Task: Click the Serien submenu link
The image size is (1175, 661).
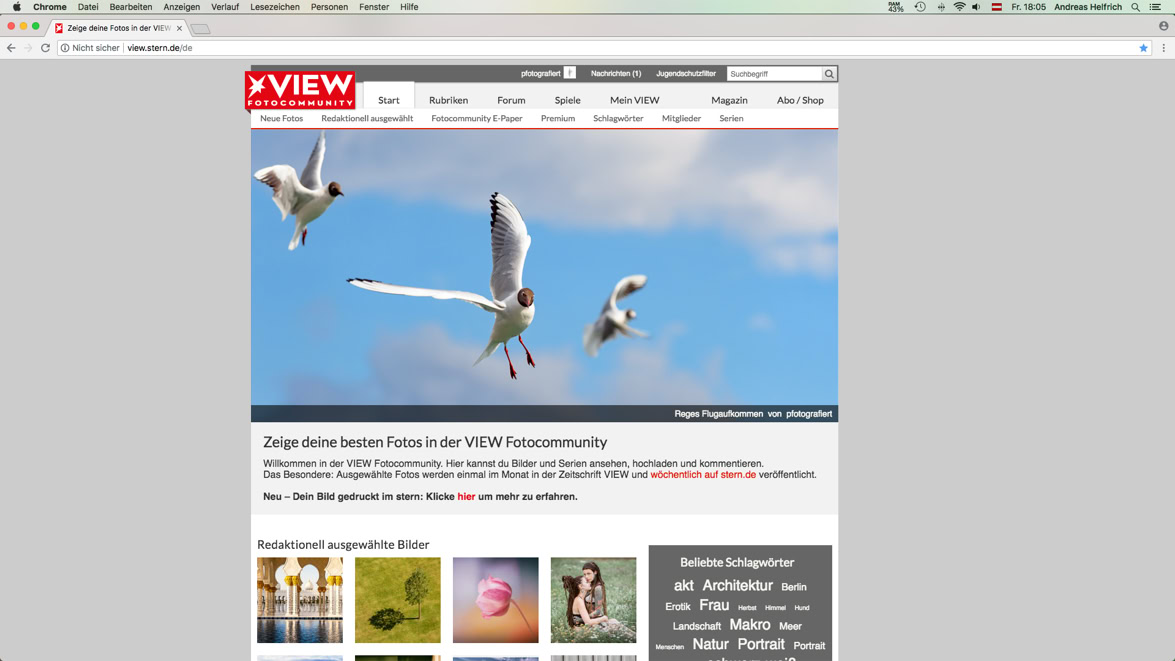Action: 731,118
